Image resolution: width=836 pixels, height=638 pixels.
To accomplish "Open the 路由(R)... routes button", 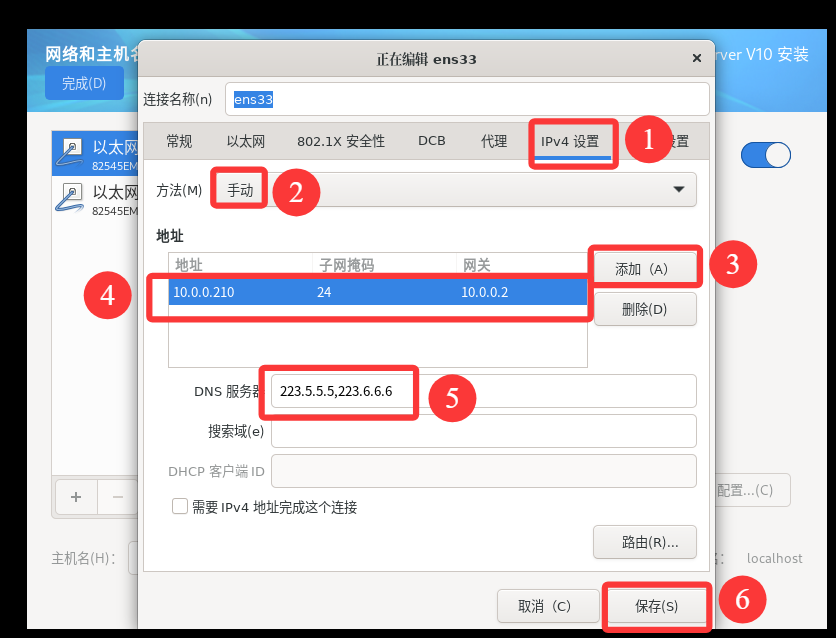I will point(644,542).
